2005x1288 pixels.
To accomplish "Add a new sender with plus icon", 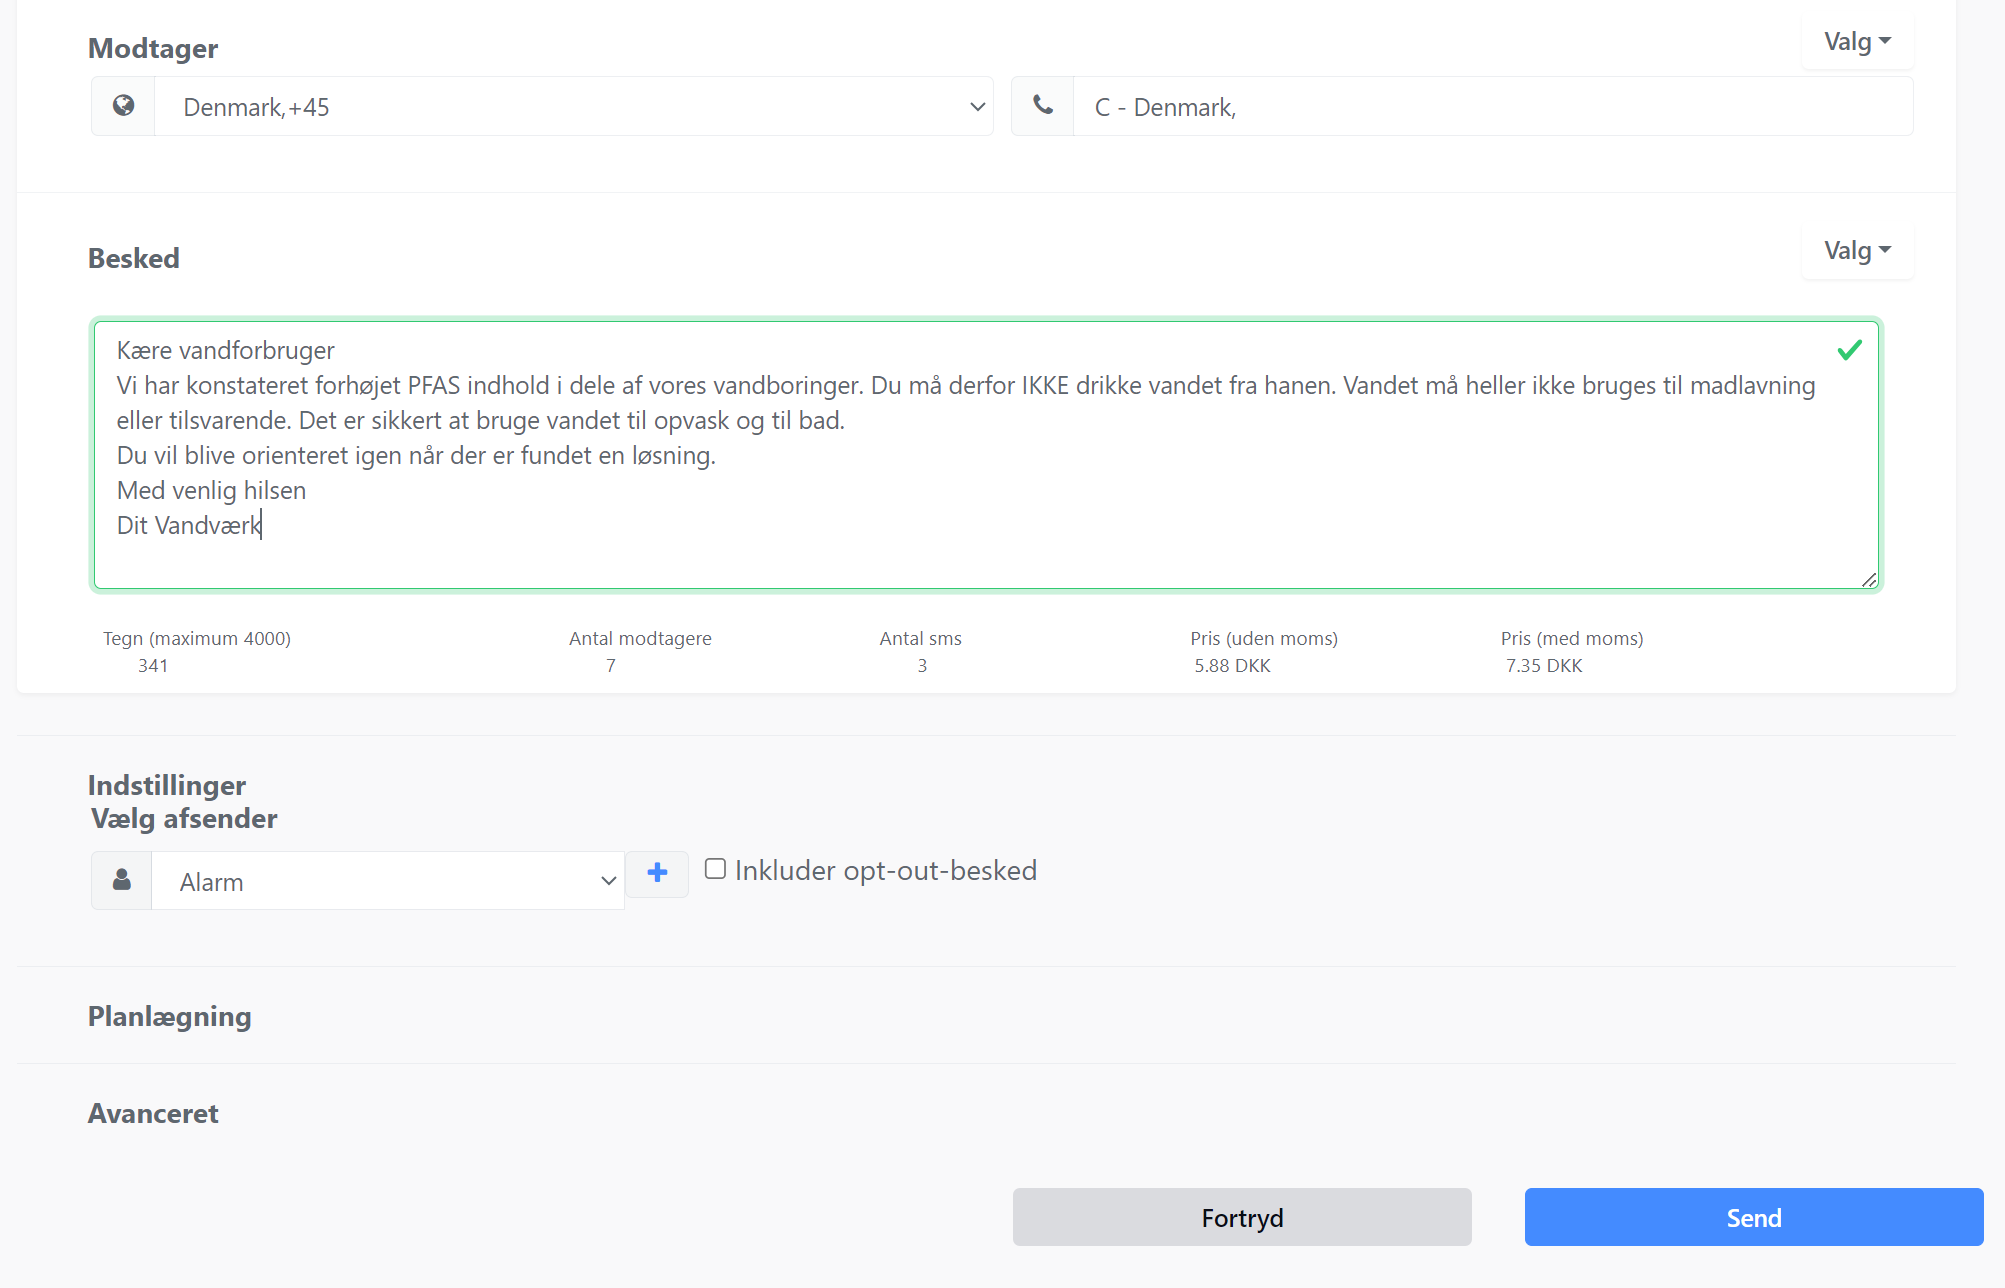I will coord(657,873).
